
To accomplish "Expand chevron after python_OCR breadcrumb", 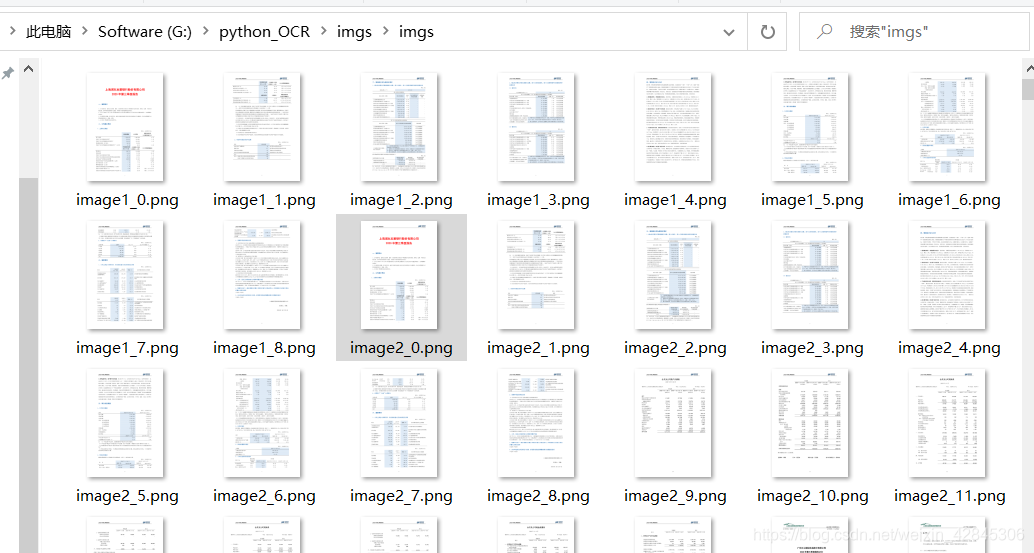I will 323,31.
